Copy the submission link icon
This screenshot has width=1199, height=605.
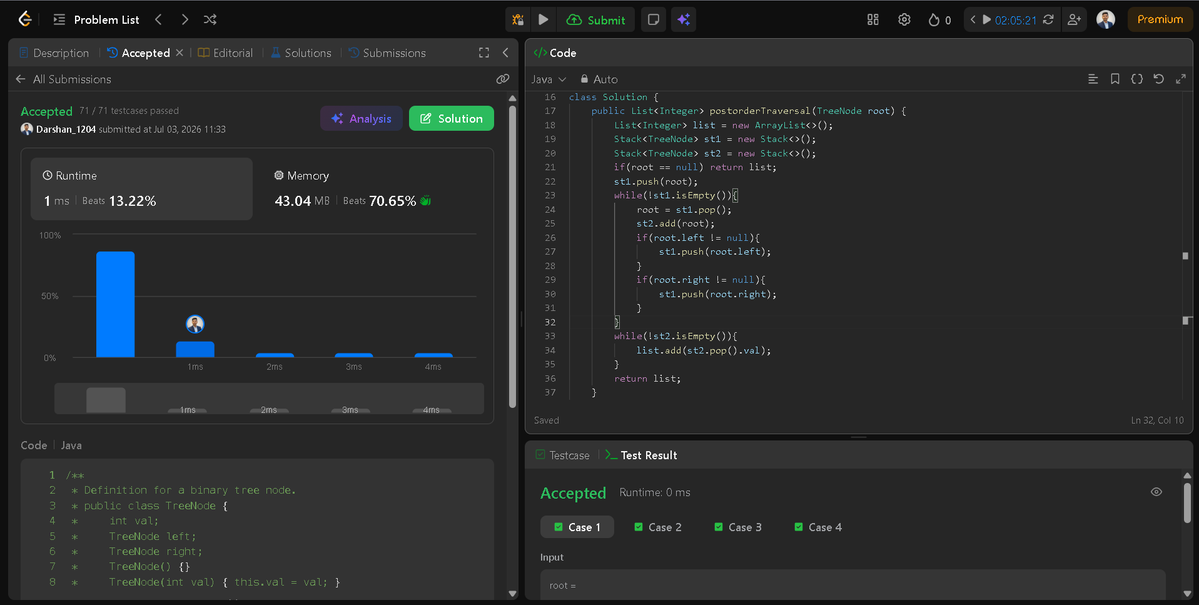point(502,79)
